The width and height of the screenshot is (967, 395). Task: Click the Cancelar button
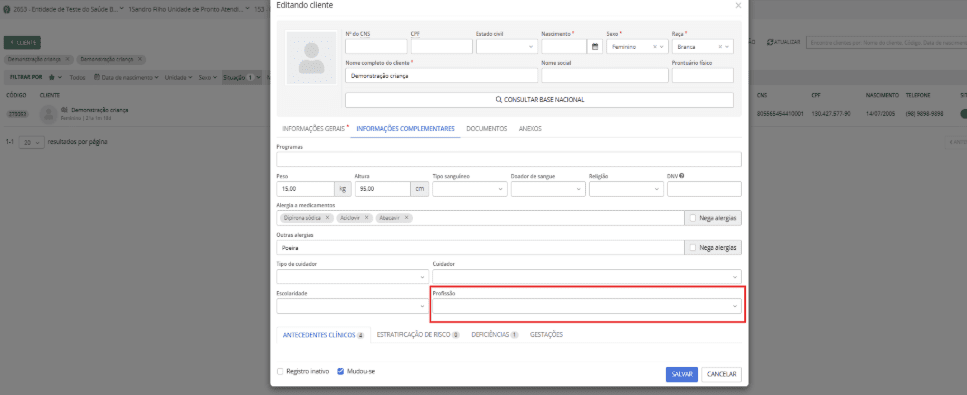click(722, 375)
